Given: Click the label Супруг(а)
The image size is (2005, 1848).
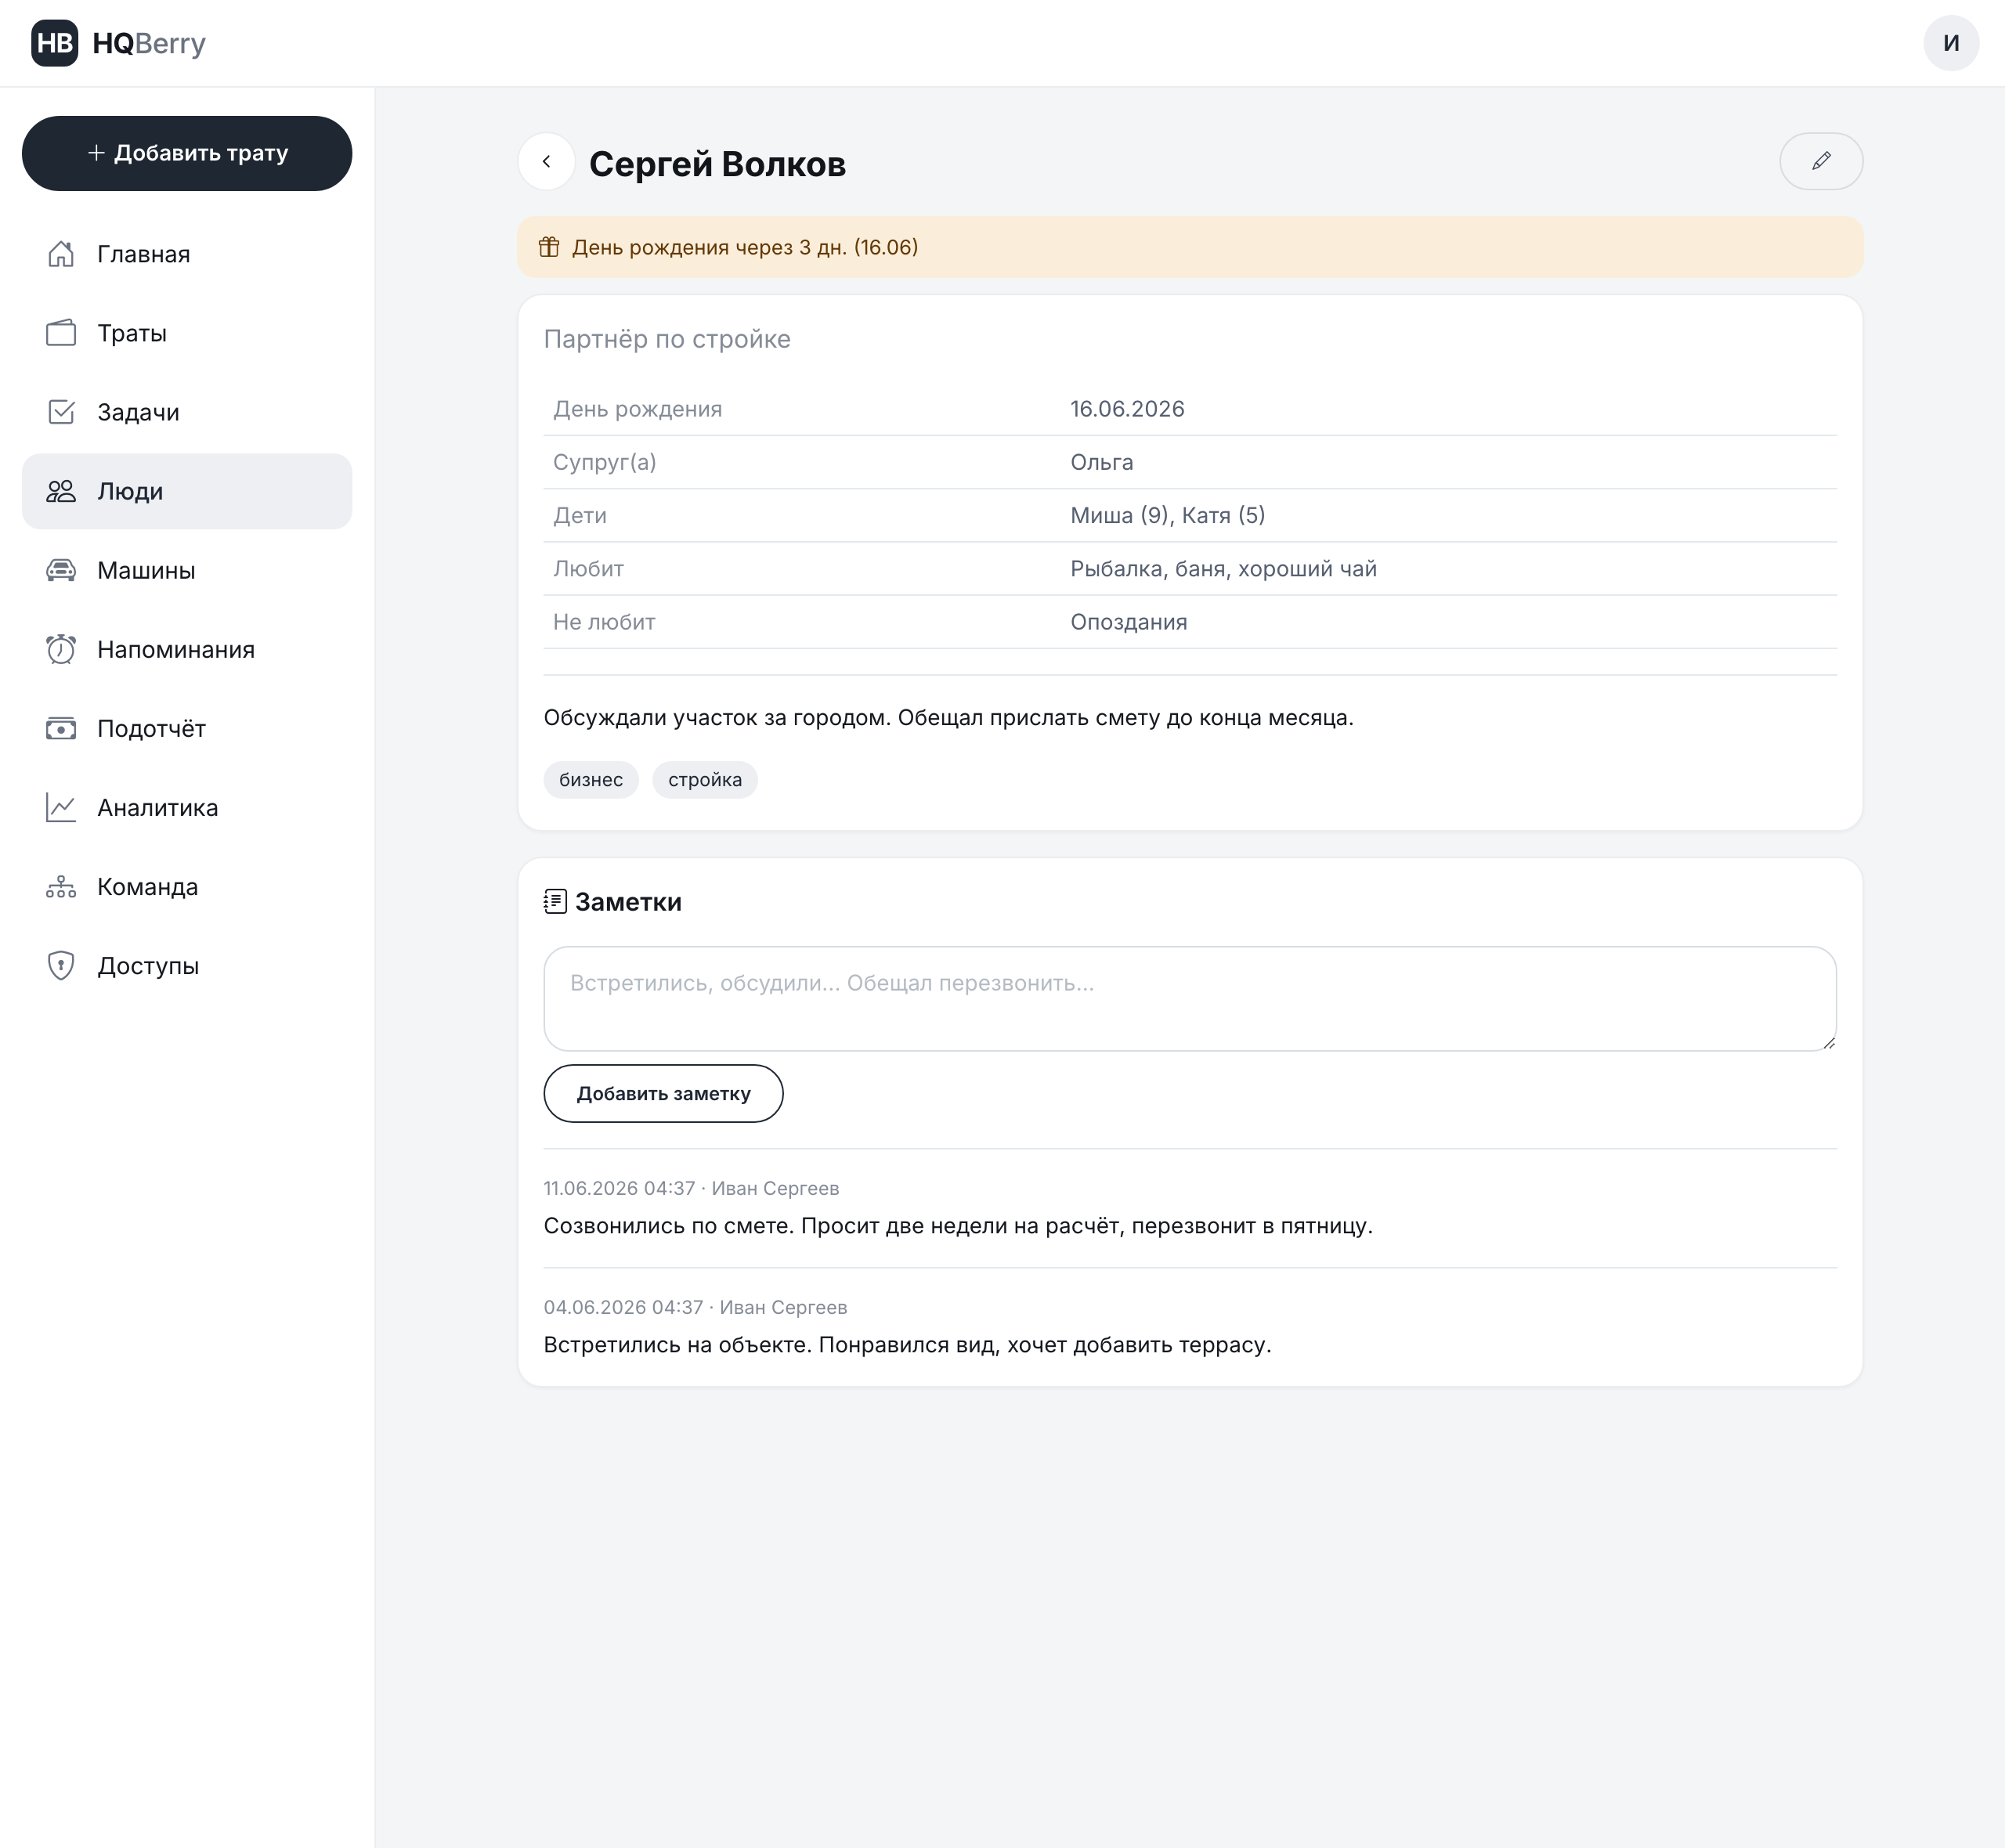Looking at the screenshot, I should (x=604, y=462).
